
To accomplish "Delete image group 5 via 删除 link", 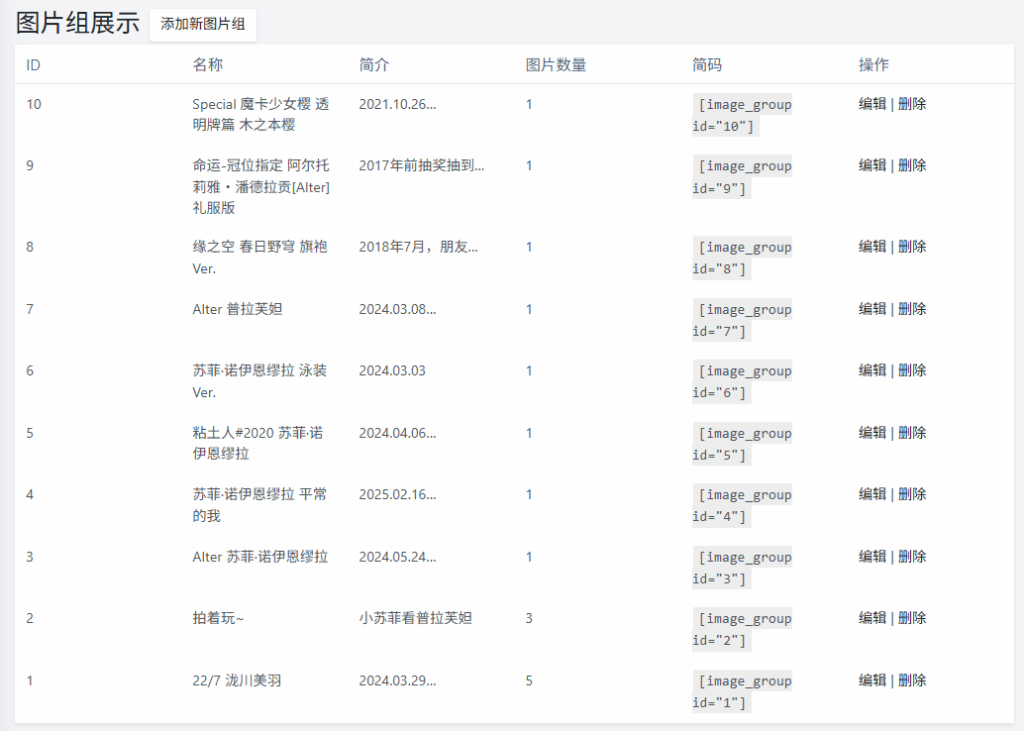I will click(x=912, y=432).
